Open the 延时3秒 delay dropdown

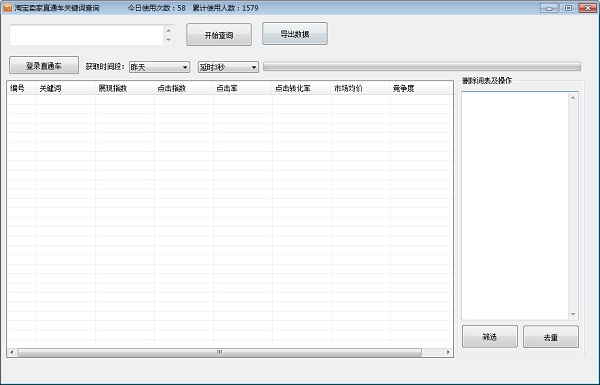228,67
